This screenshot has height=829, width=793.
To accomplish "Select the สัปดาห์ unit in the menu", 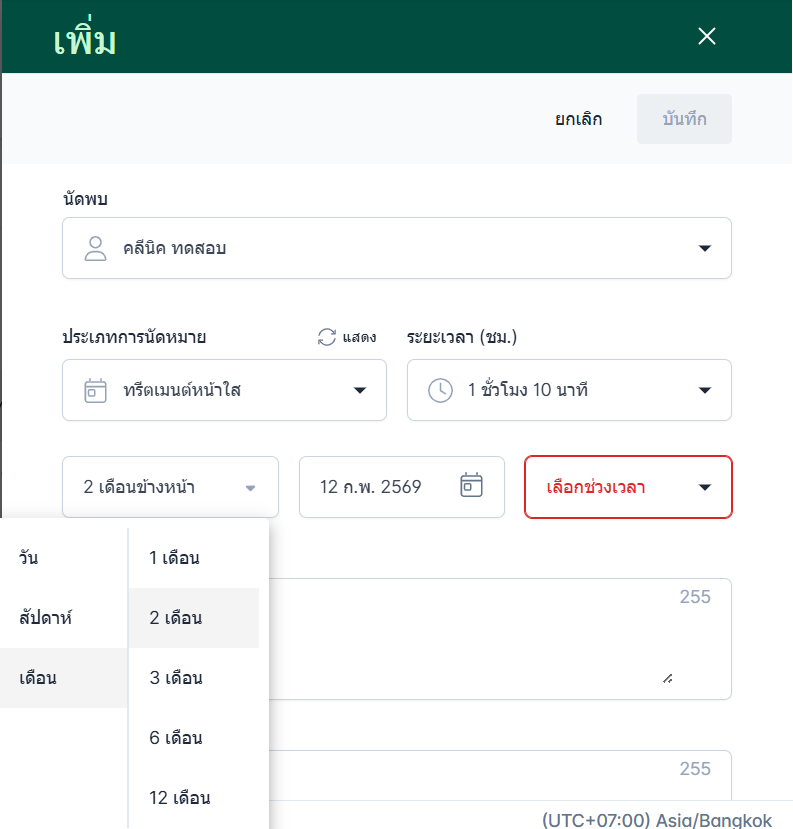I will coord(45,618).
